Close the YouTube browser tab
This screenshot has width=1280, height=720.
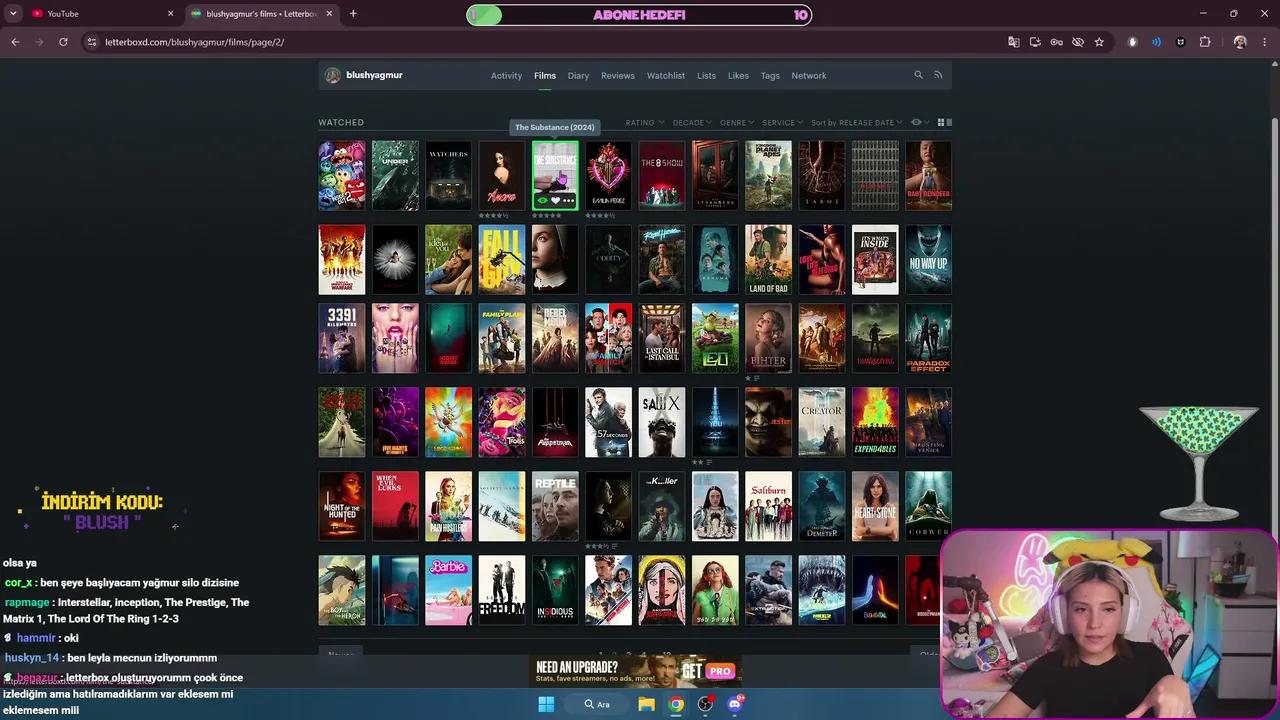point(170,14)
